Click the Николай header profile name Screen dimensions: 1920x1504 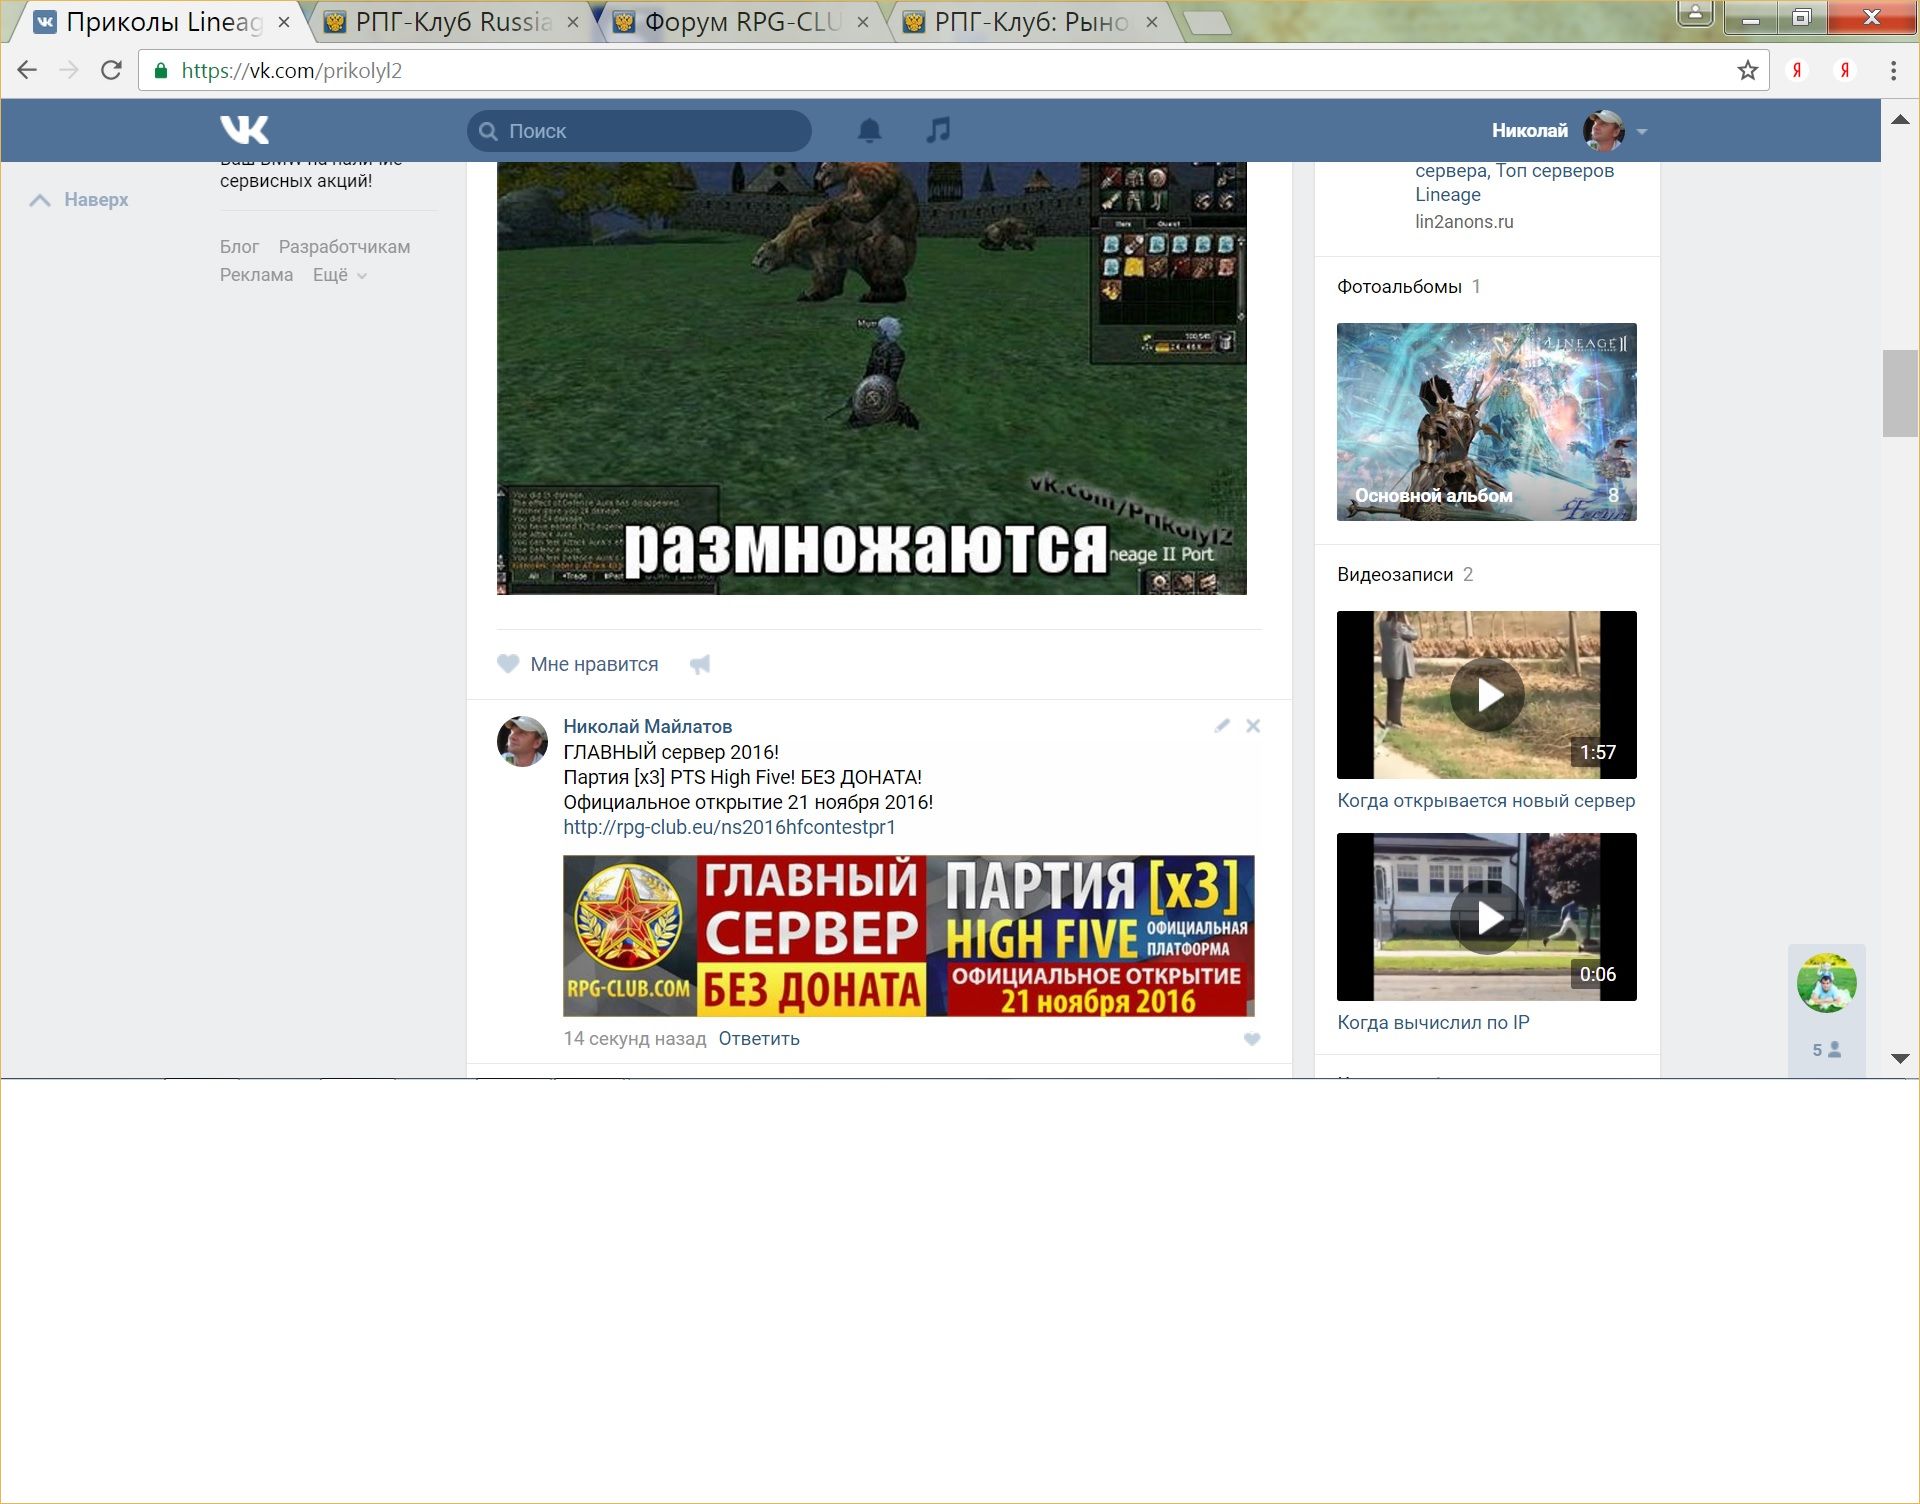[x=1529, y=131]
